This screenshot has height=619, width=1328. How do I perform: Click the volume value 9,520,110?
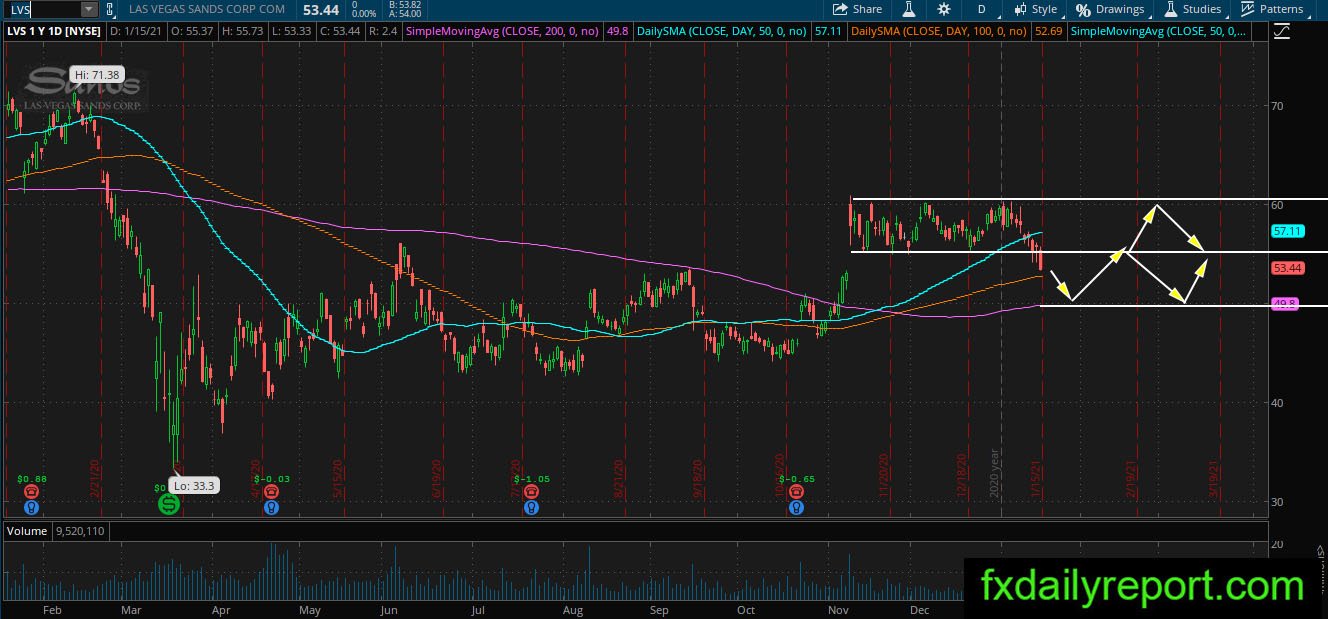(x=82, y=531)
